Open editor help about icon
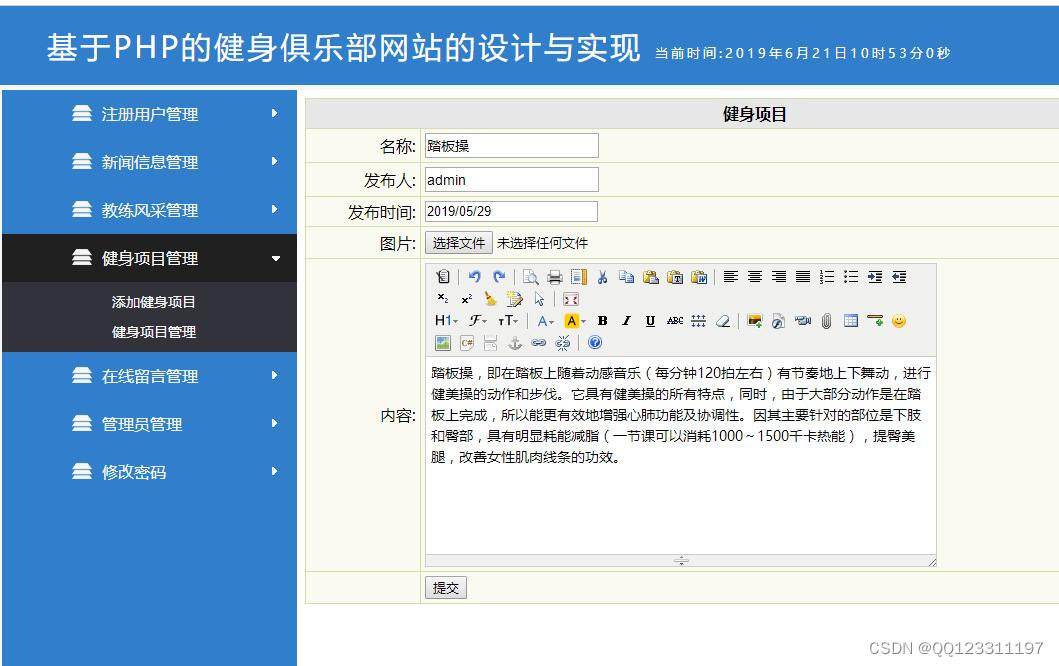Viewport: 1059px width, 666px height. pos(594,342)
